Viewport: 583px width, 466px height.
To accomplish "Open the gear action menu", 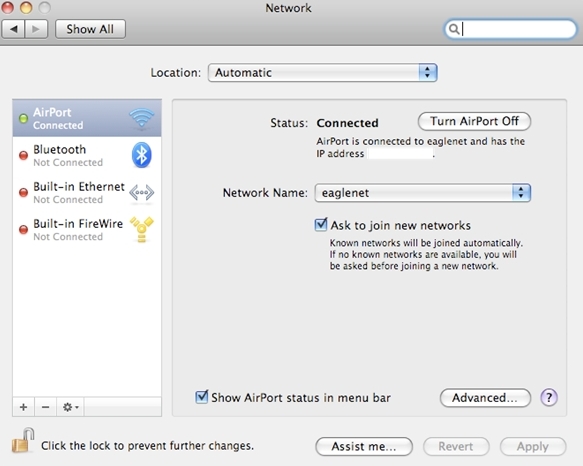I will coord(70,407).
